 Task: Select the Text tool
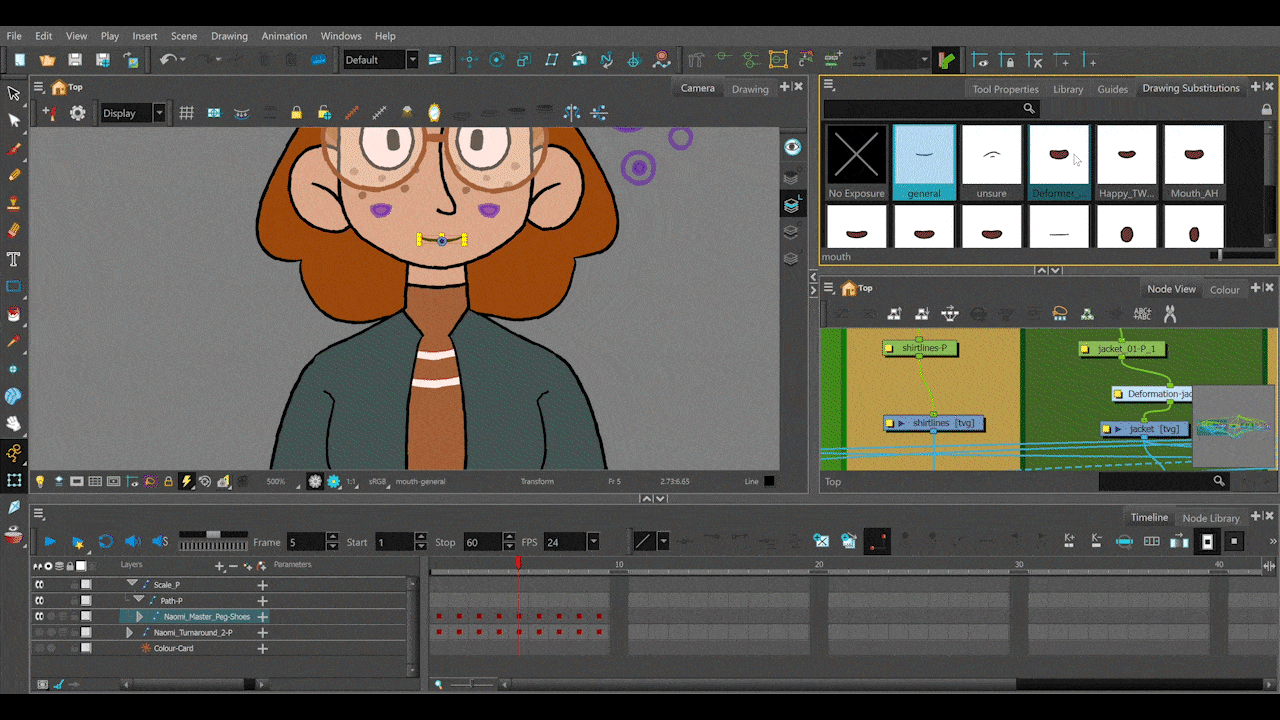(x=14, y=259)
